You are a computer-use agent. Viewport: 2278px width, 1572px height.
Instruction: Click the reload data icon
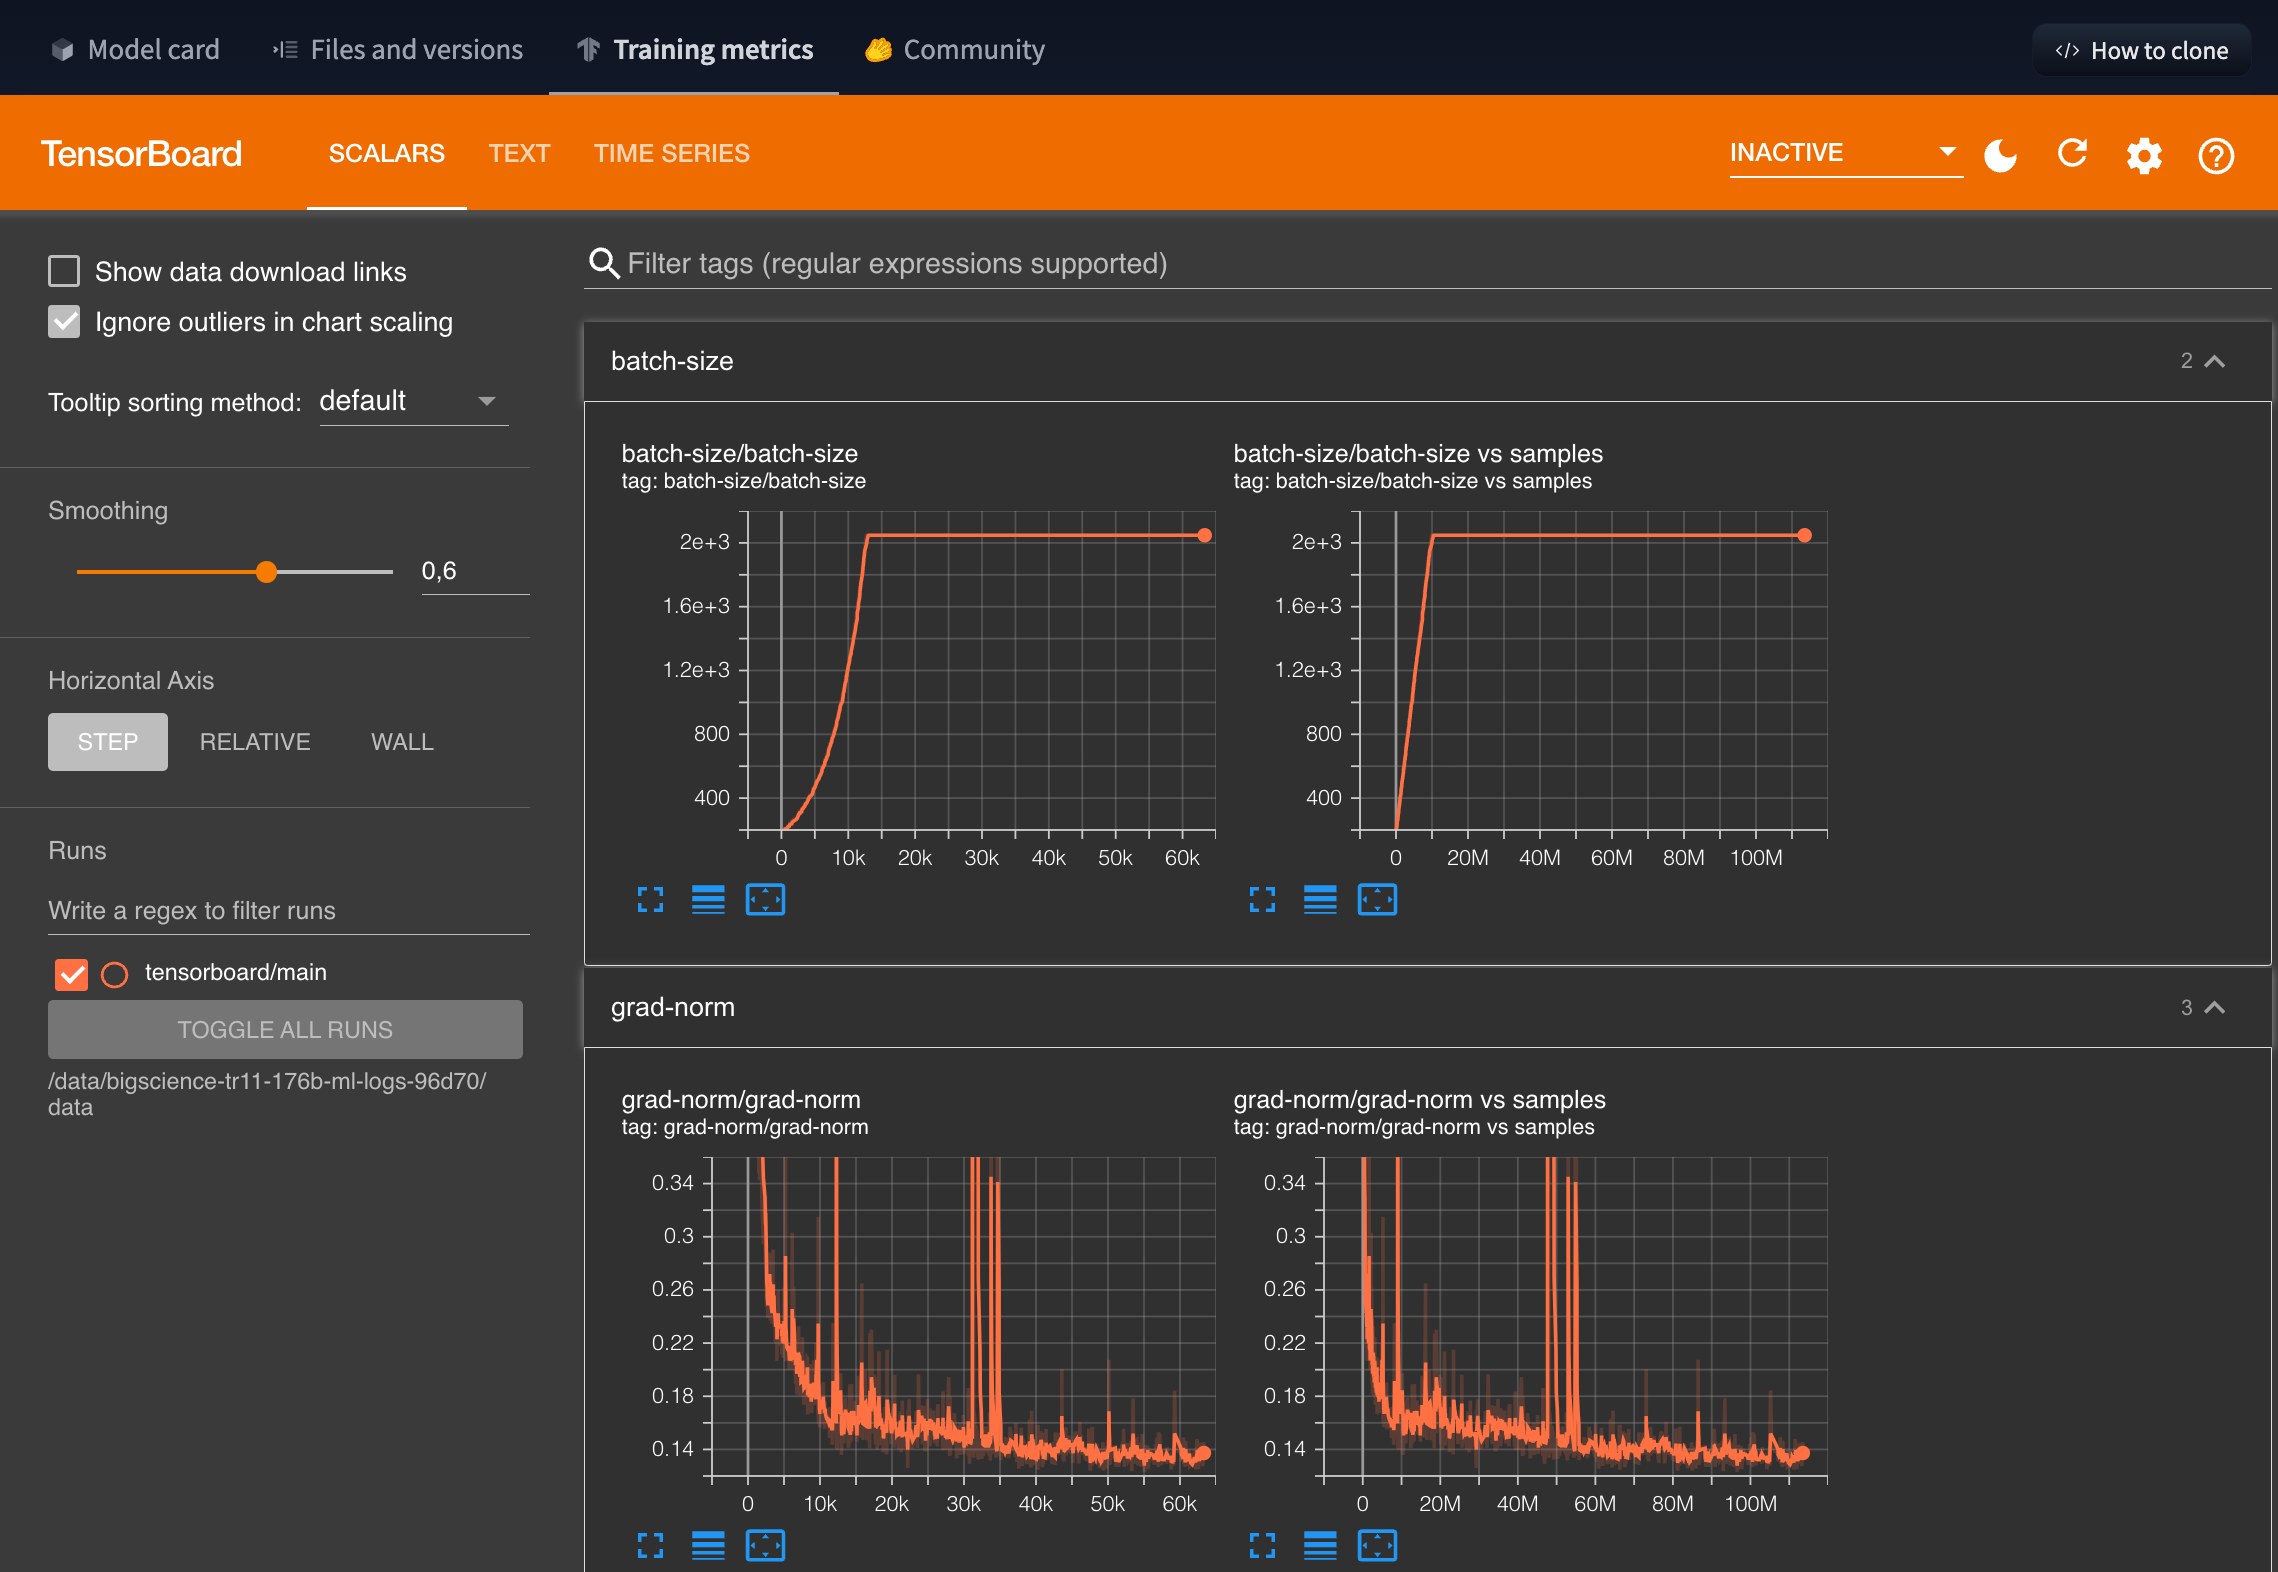[2072, 154]
